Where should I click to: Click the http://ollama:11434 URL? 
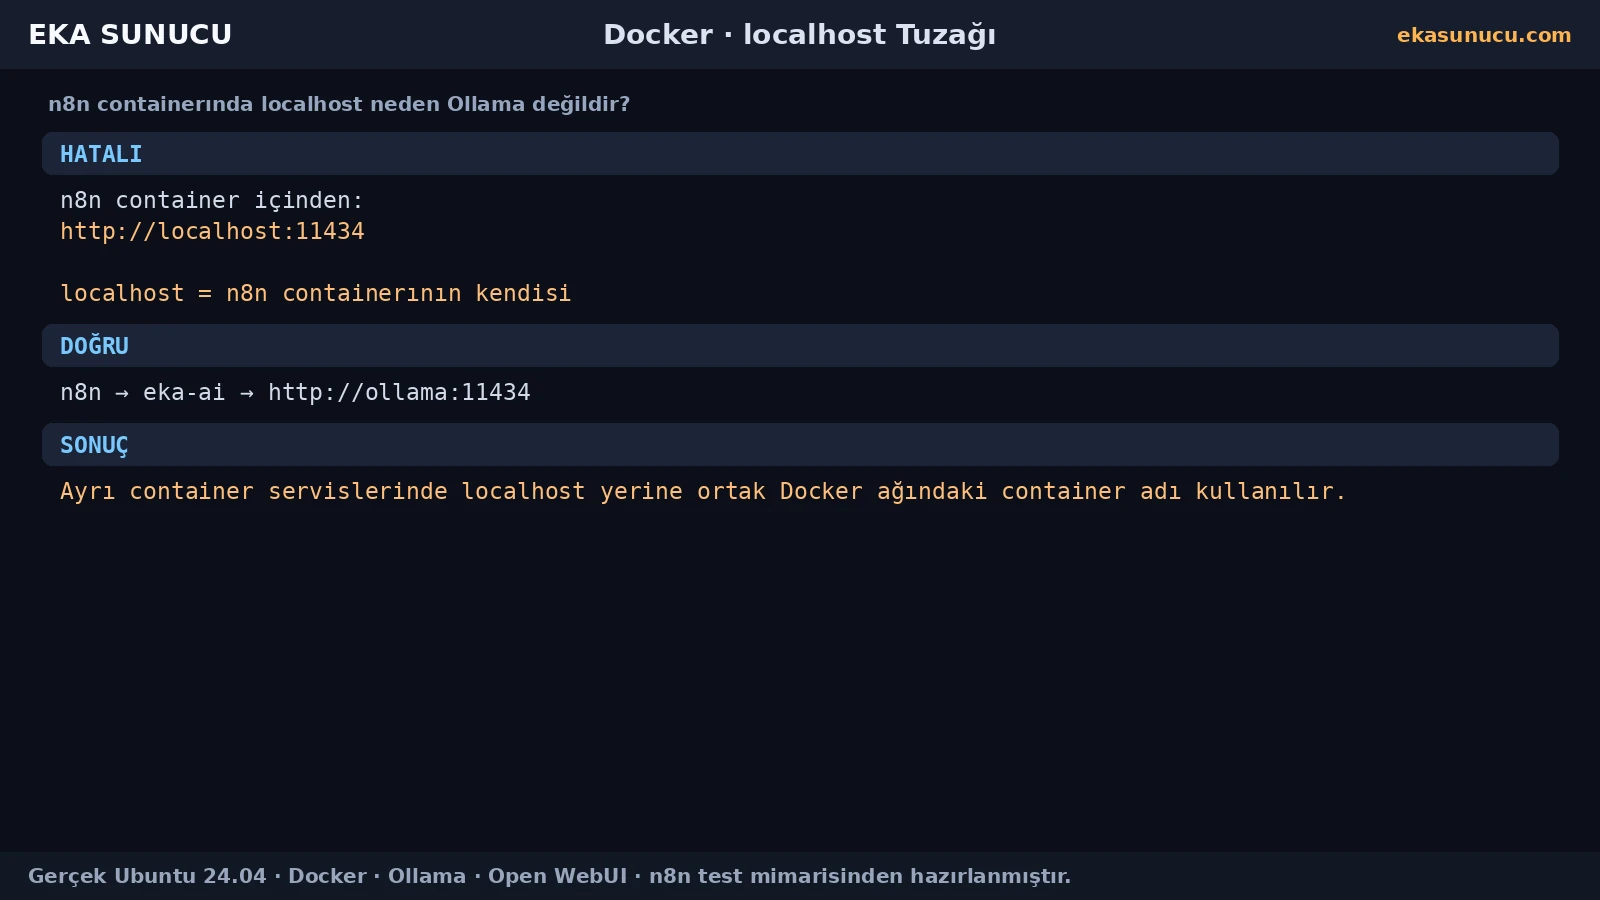point(399,392)
